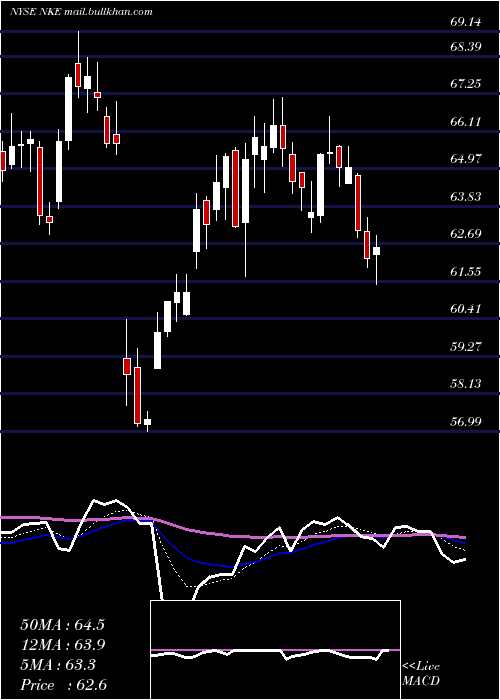This screenshot has height=700, width=500.
Task: Click the 12MA : 63.9 reading
Action: pos(62,645)
